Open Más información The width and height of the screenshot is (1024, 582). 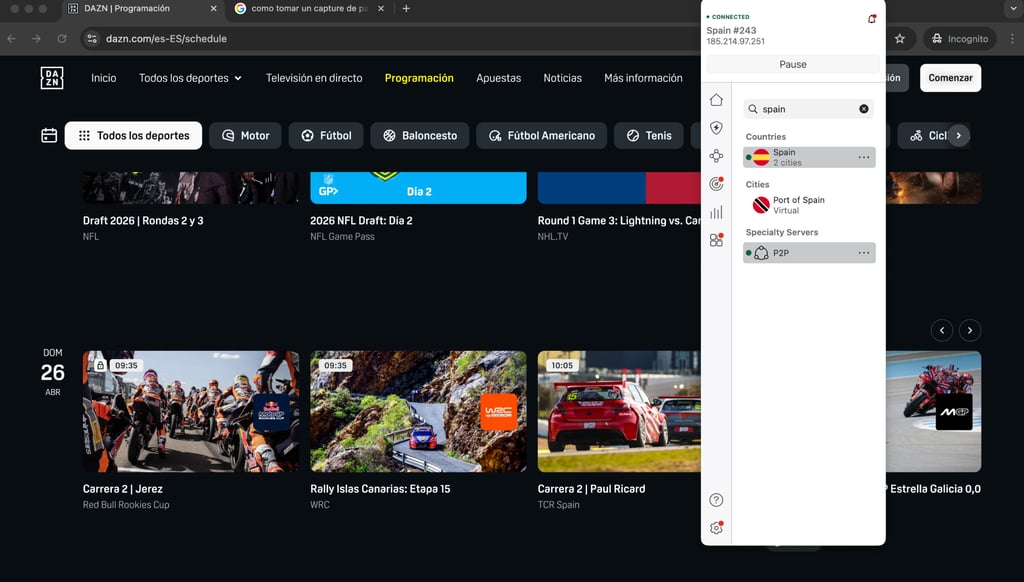[643, 78]
